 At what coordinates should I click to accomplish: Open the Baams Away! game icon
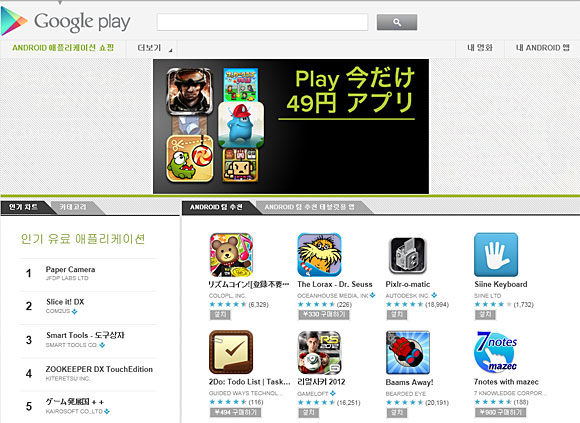(408, 352)
